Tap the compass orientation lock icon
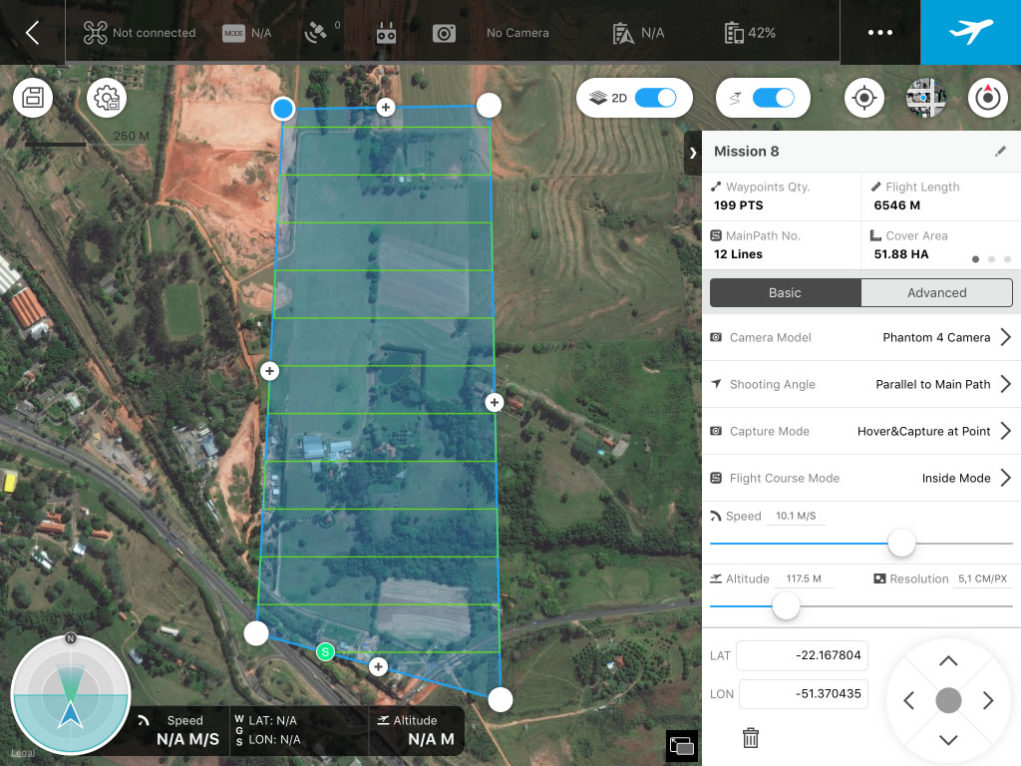 point(988,98)
